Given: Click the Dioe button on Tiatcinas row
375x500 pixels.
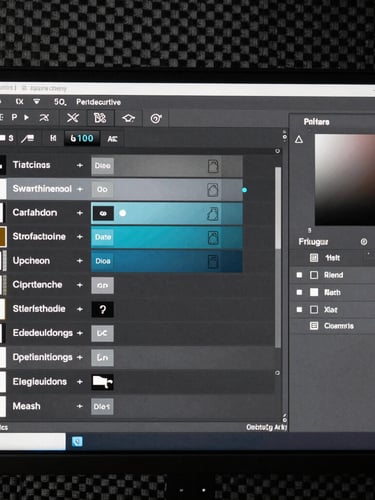Looking at the screenshot, I should 102,166.
